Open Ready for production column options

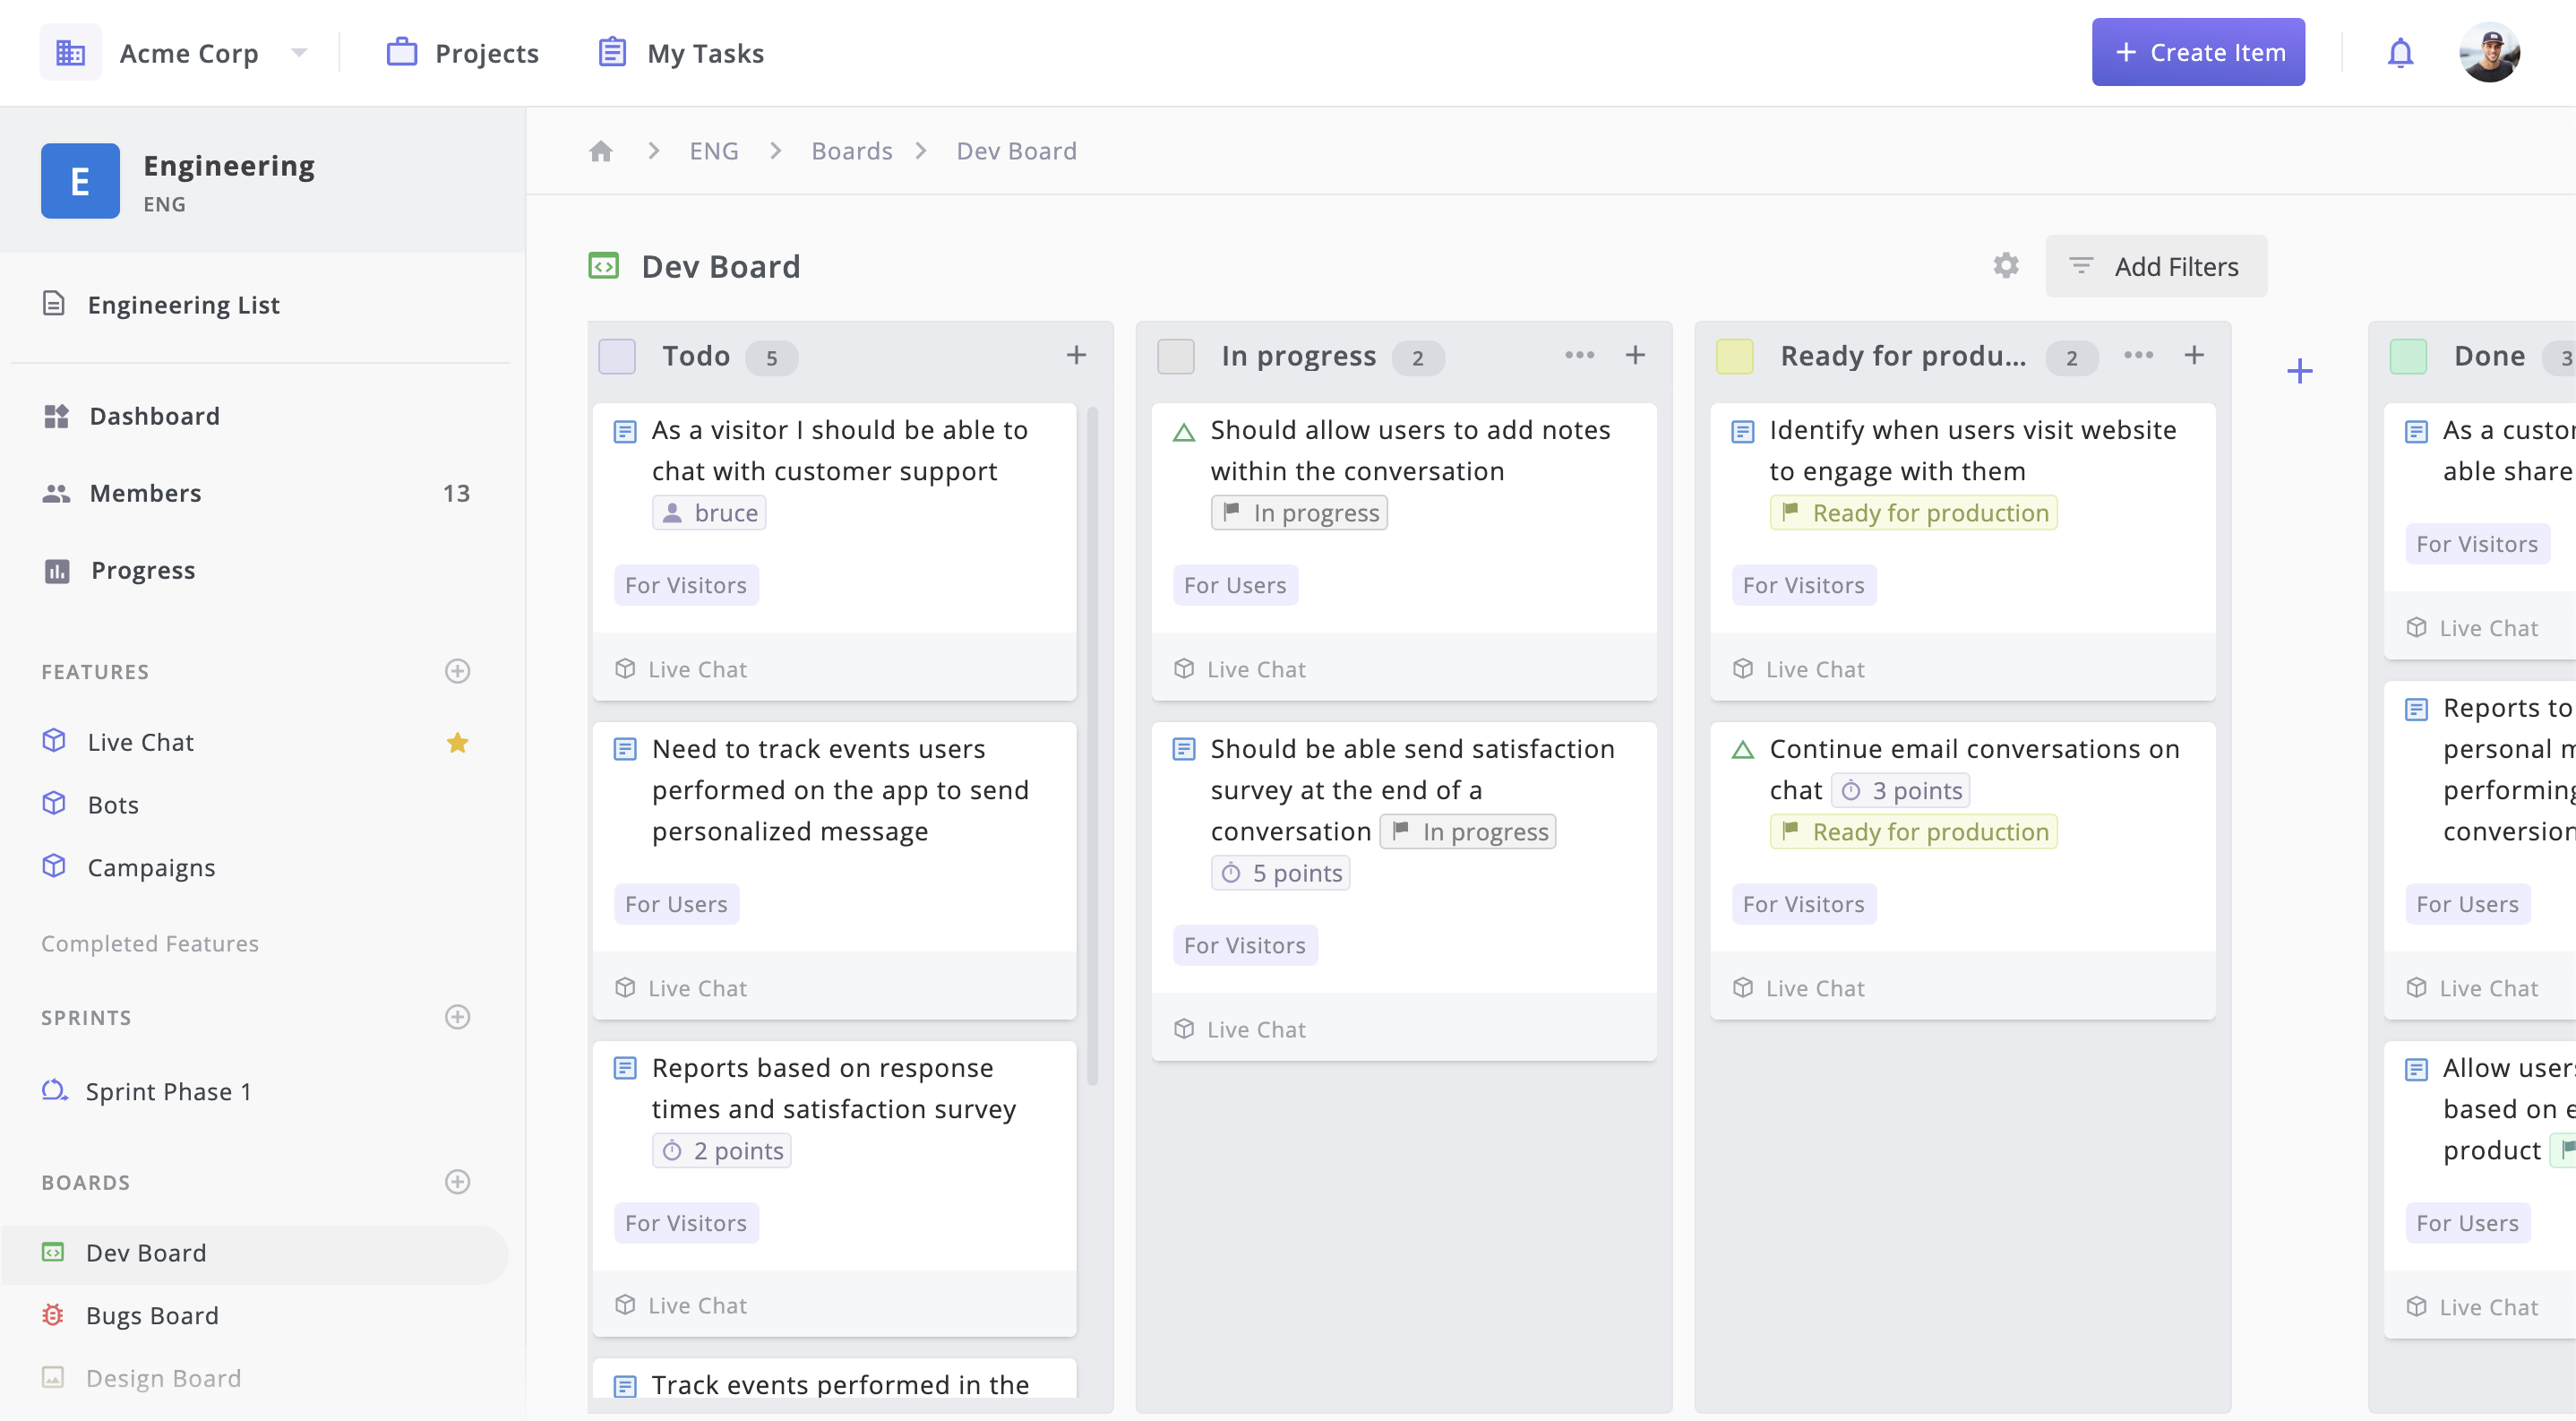pos(2138,355)
